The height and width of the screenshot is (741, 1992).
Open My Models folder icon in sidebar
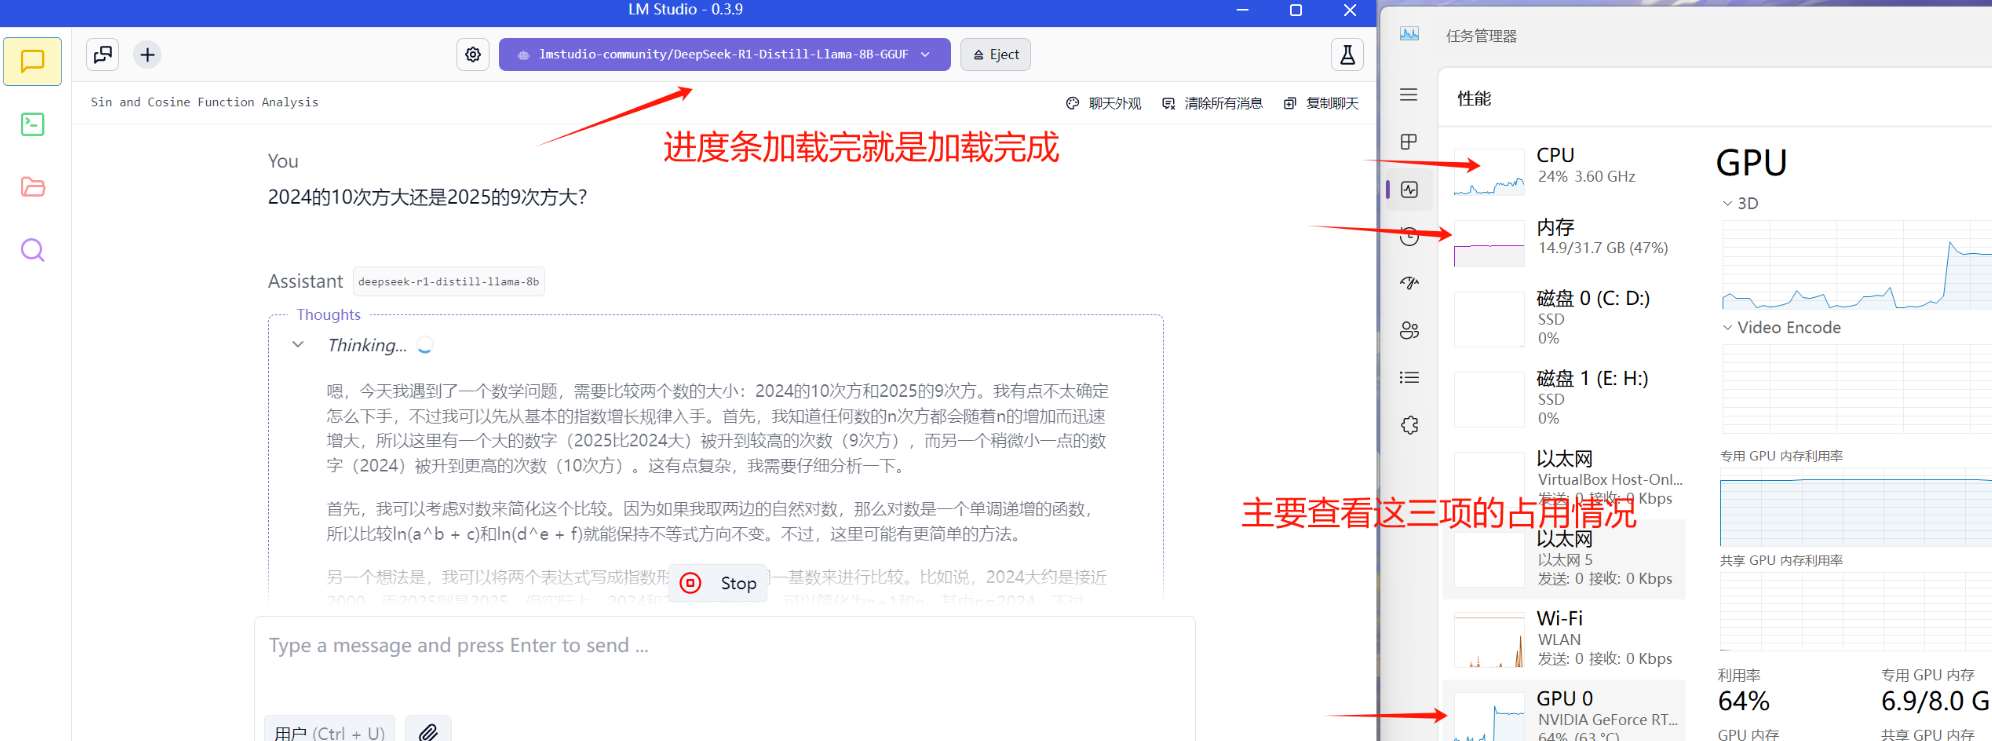click(33, 187)
